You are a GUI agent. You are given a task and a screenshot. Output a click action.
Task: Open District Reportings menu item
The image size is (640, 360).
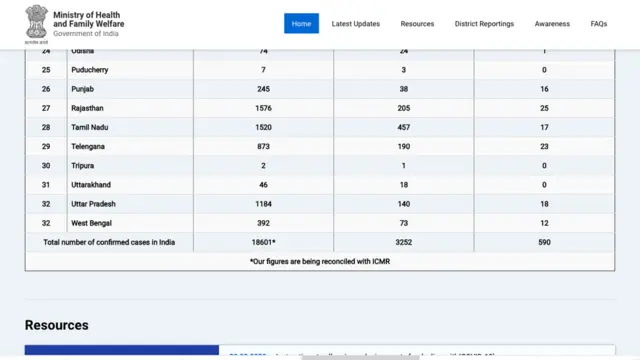tap(484, 24)
